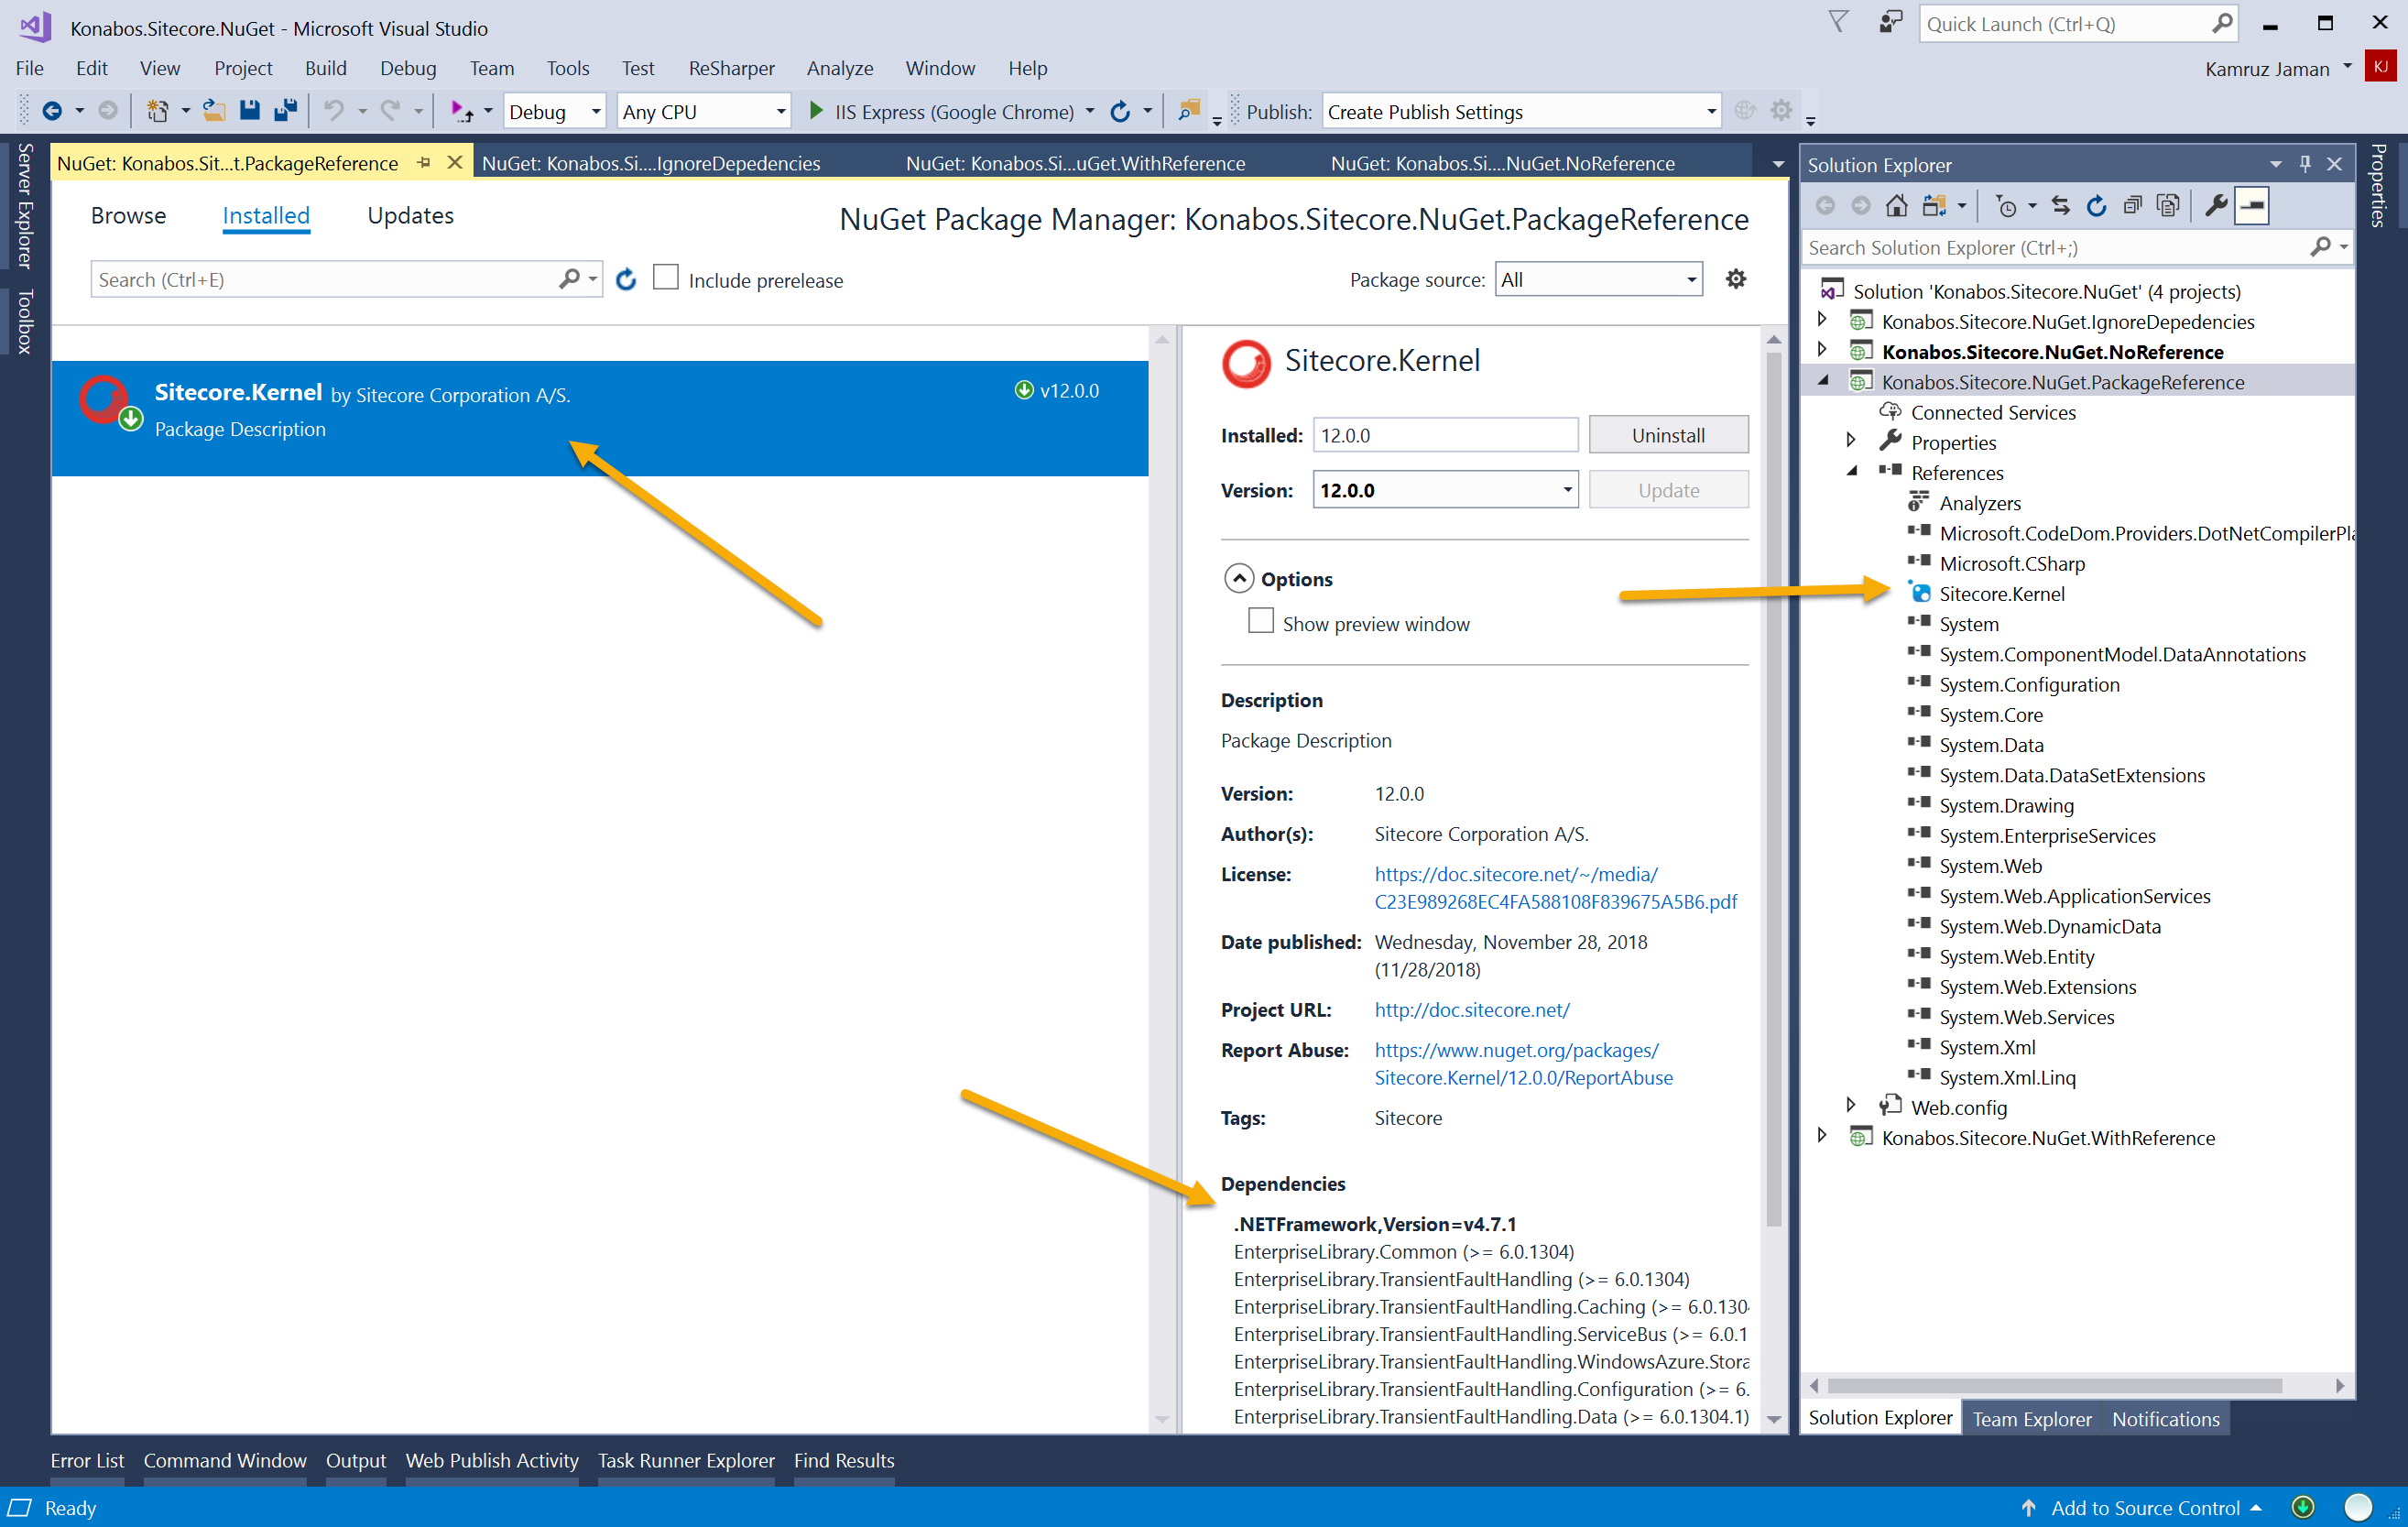Click Add to Source Control

tap(2145, 1508)
